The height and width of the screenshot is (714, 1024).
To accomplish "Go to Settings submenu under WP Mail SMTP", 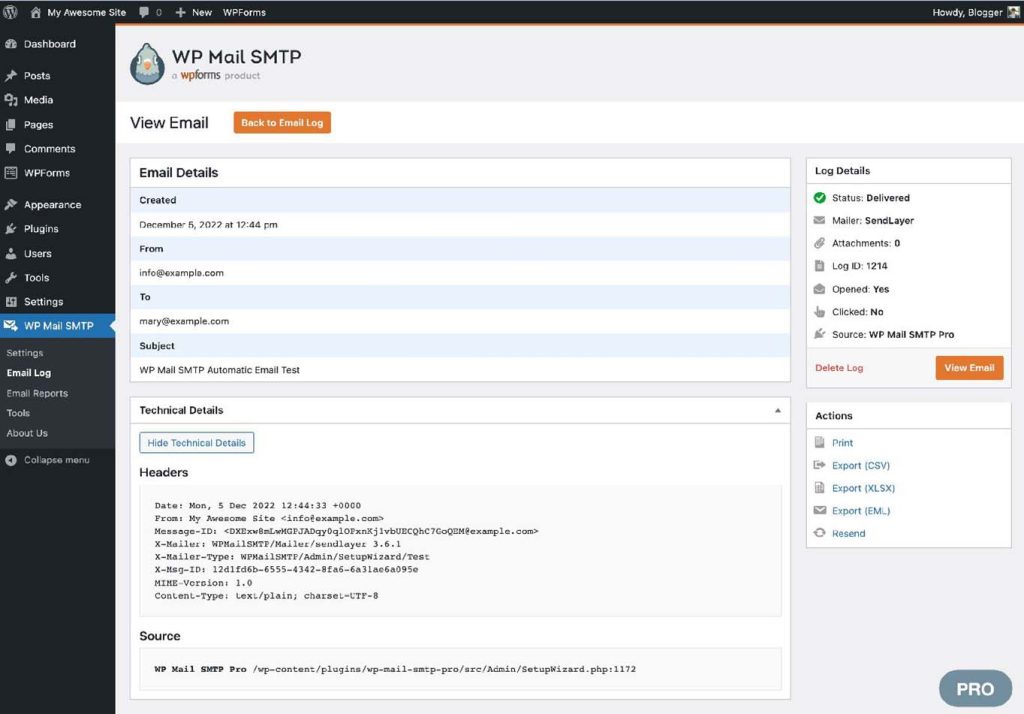I will (x=25, y=353).
